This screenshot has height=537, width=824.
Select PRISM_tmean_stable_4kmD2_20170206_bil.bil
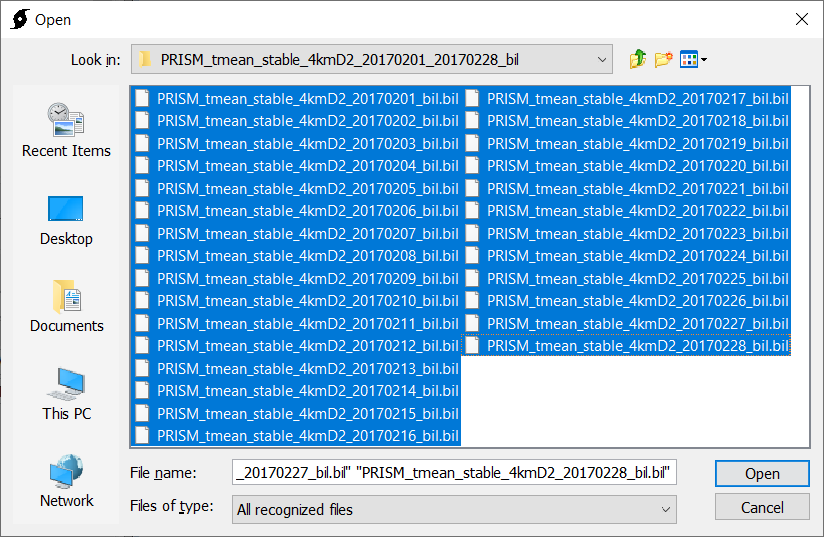tap(297, 211)
